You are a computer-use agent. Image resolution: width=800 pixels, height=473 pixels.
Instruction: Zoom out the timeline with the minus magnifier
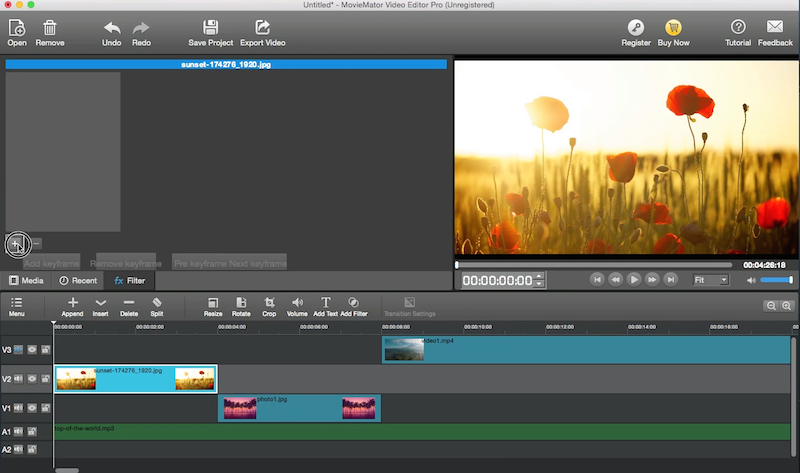click(x=772, y=305)
